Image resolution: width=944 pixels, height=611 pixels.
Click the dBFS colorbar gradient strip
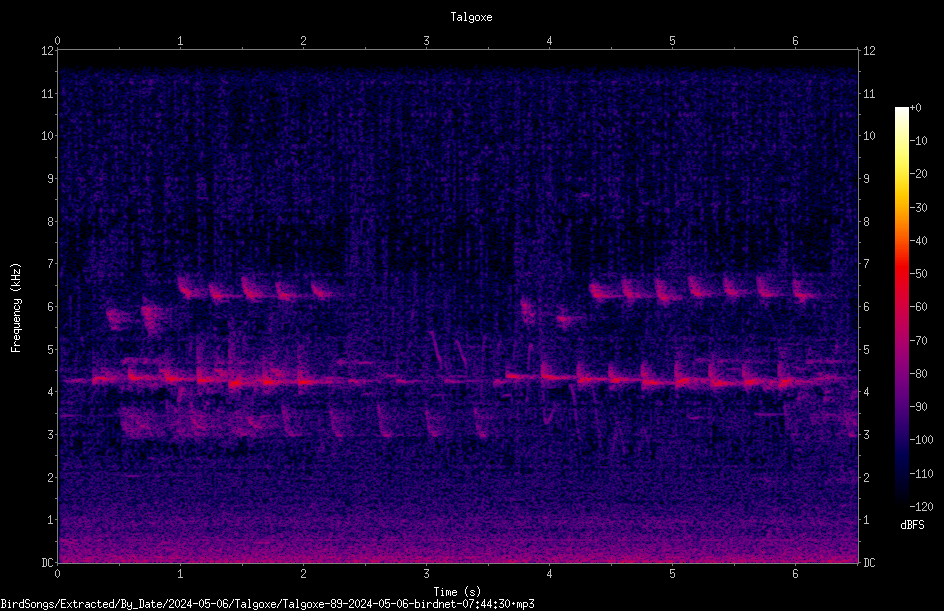point(901,306)
